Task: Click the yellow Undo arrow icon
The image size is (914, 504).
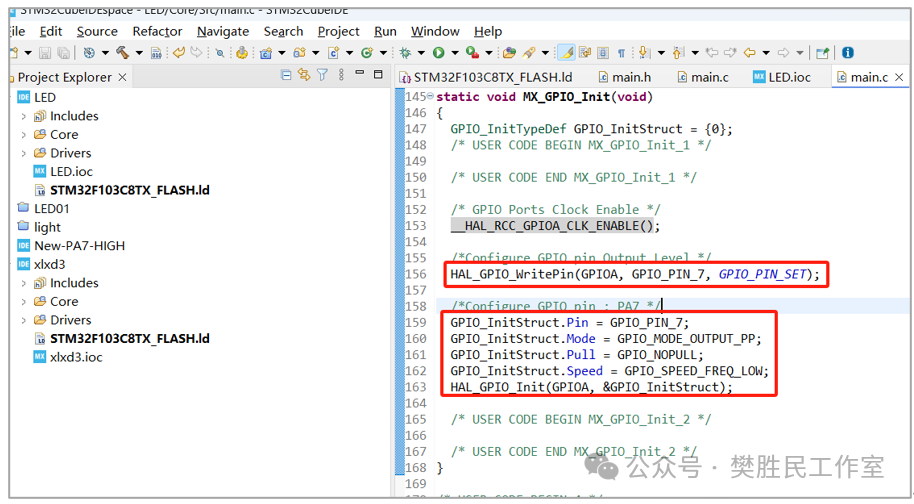Action: [x=179, y=53]
